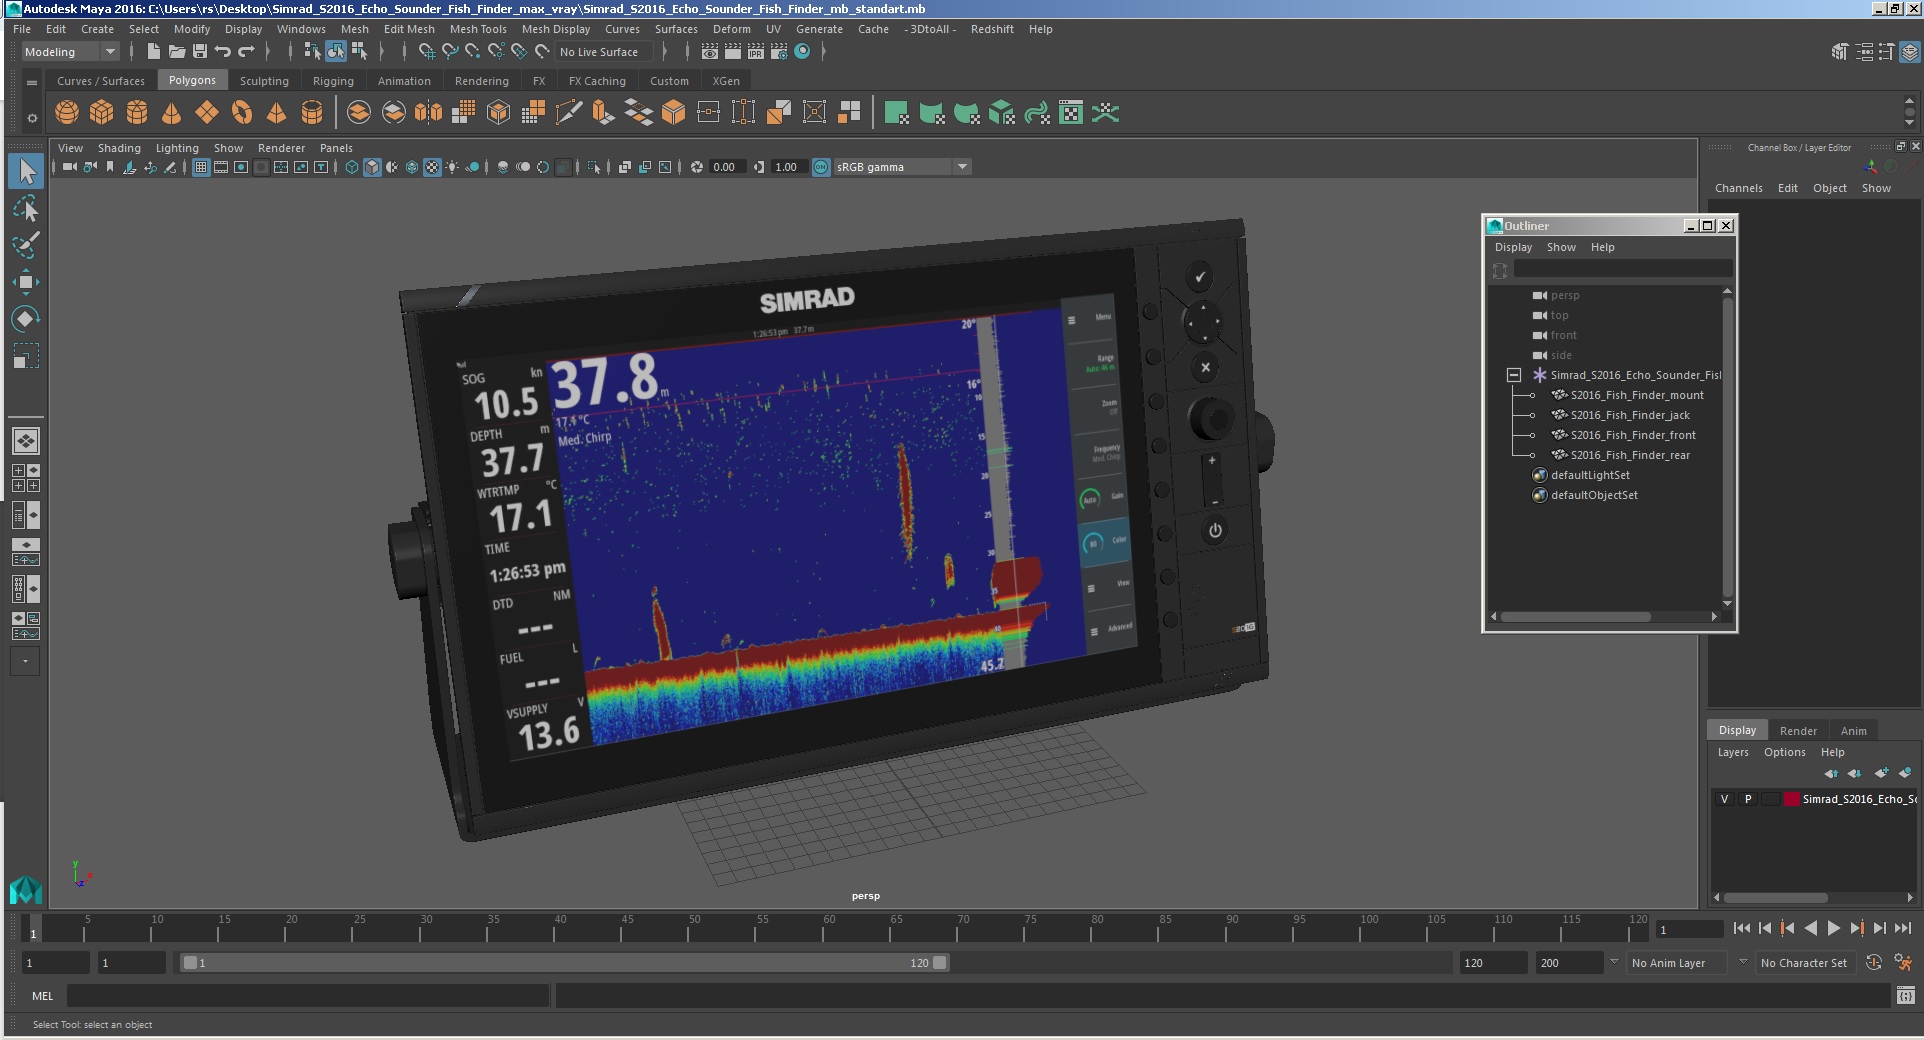Viewport: 1924px width, 1040px height.
Task: Open the No Character Set dropdown
Action: tap(1806, 963)
